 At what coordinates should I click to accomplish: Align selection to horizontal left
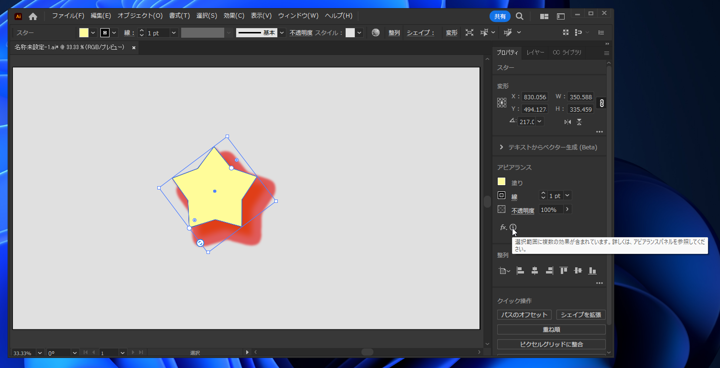[520, 271]
